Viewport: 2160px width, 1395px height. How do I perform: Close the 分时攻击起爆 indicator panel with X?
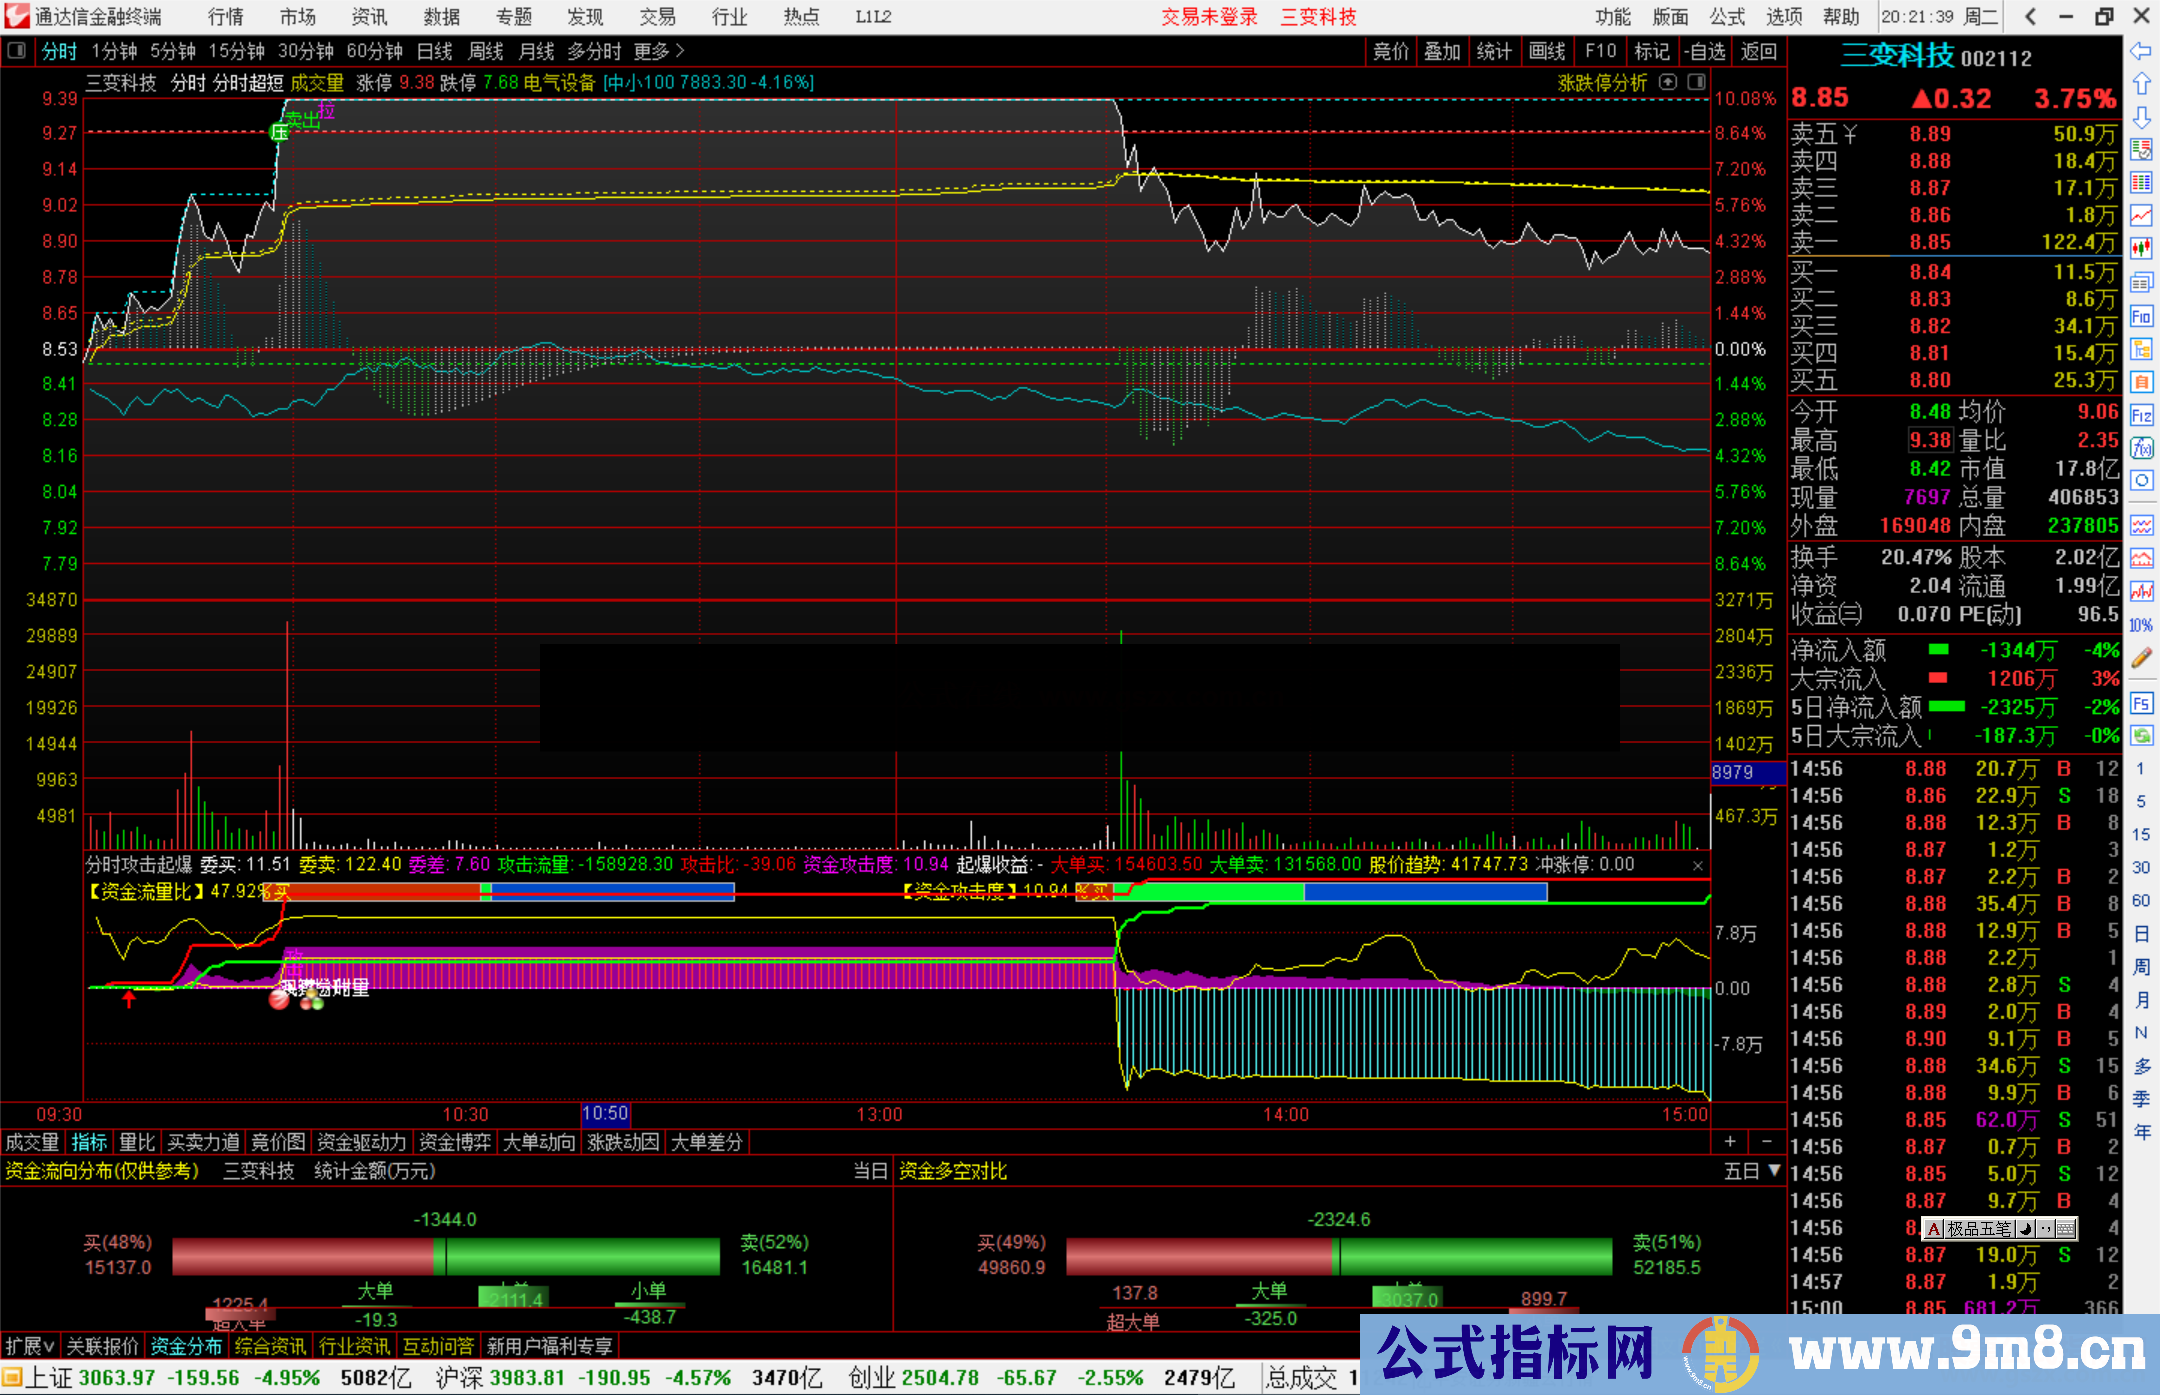(x=1697, y=865)
